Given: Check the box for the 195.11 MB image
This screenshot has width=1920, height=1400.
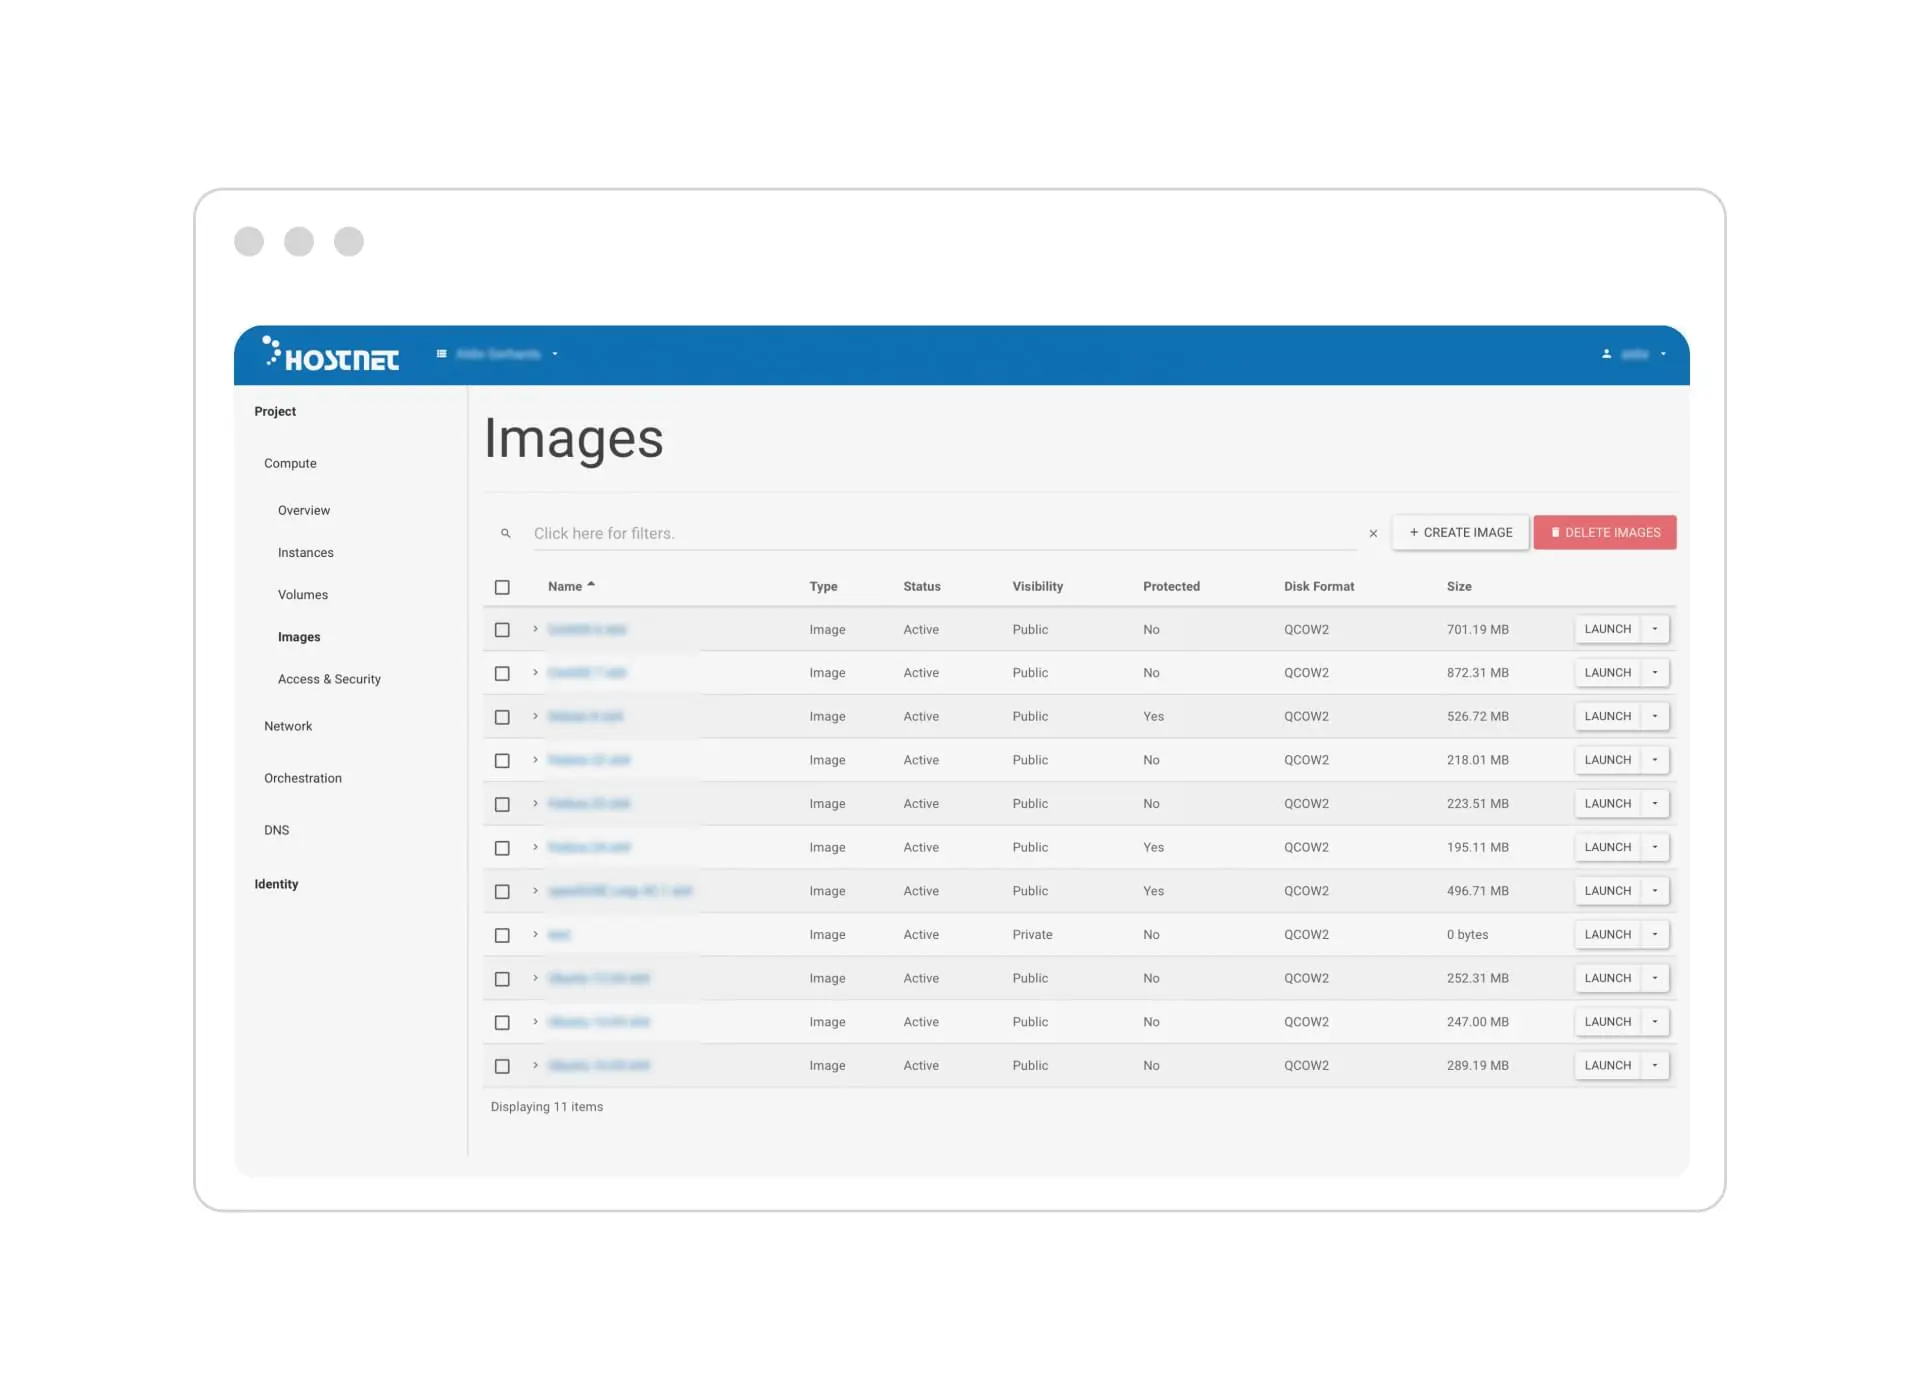Looking at the screenshot, I should pyautogui.click(x=502, y=848).
